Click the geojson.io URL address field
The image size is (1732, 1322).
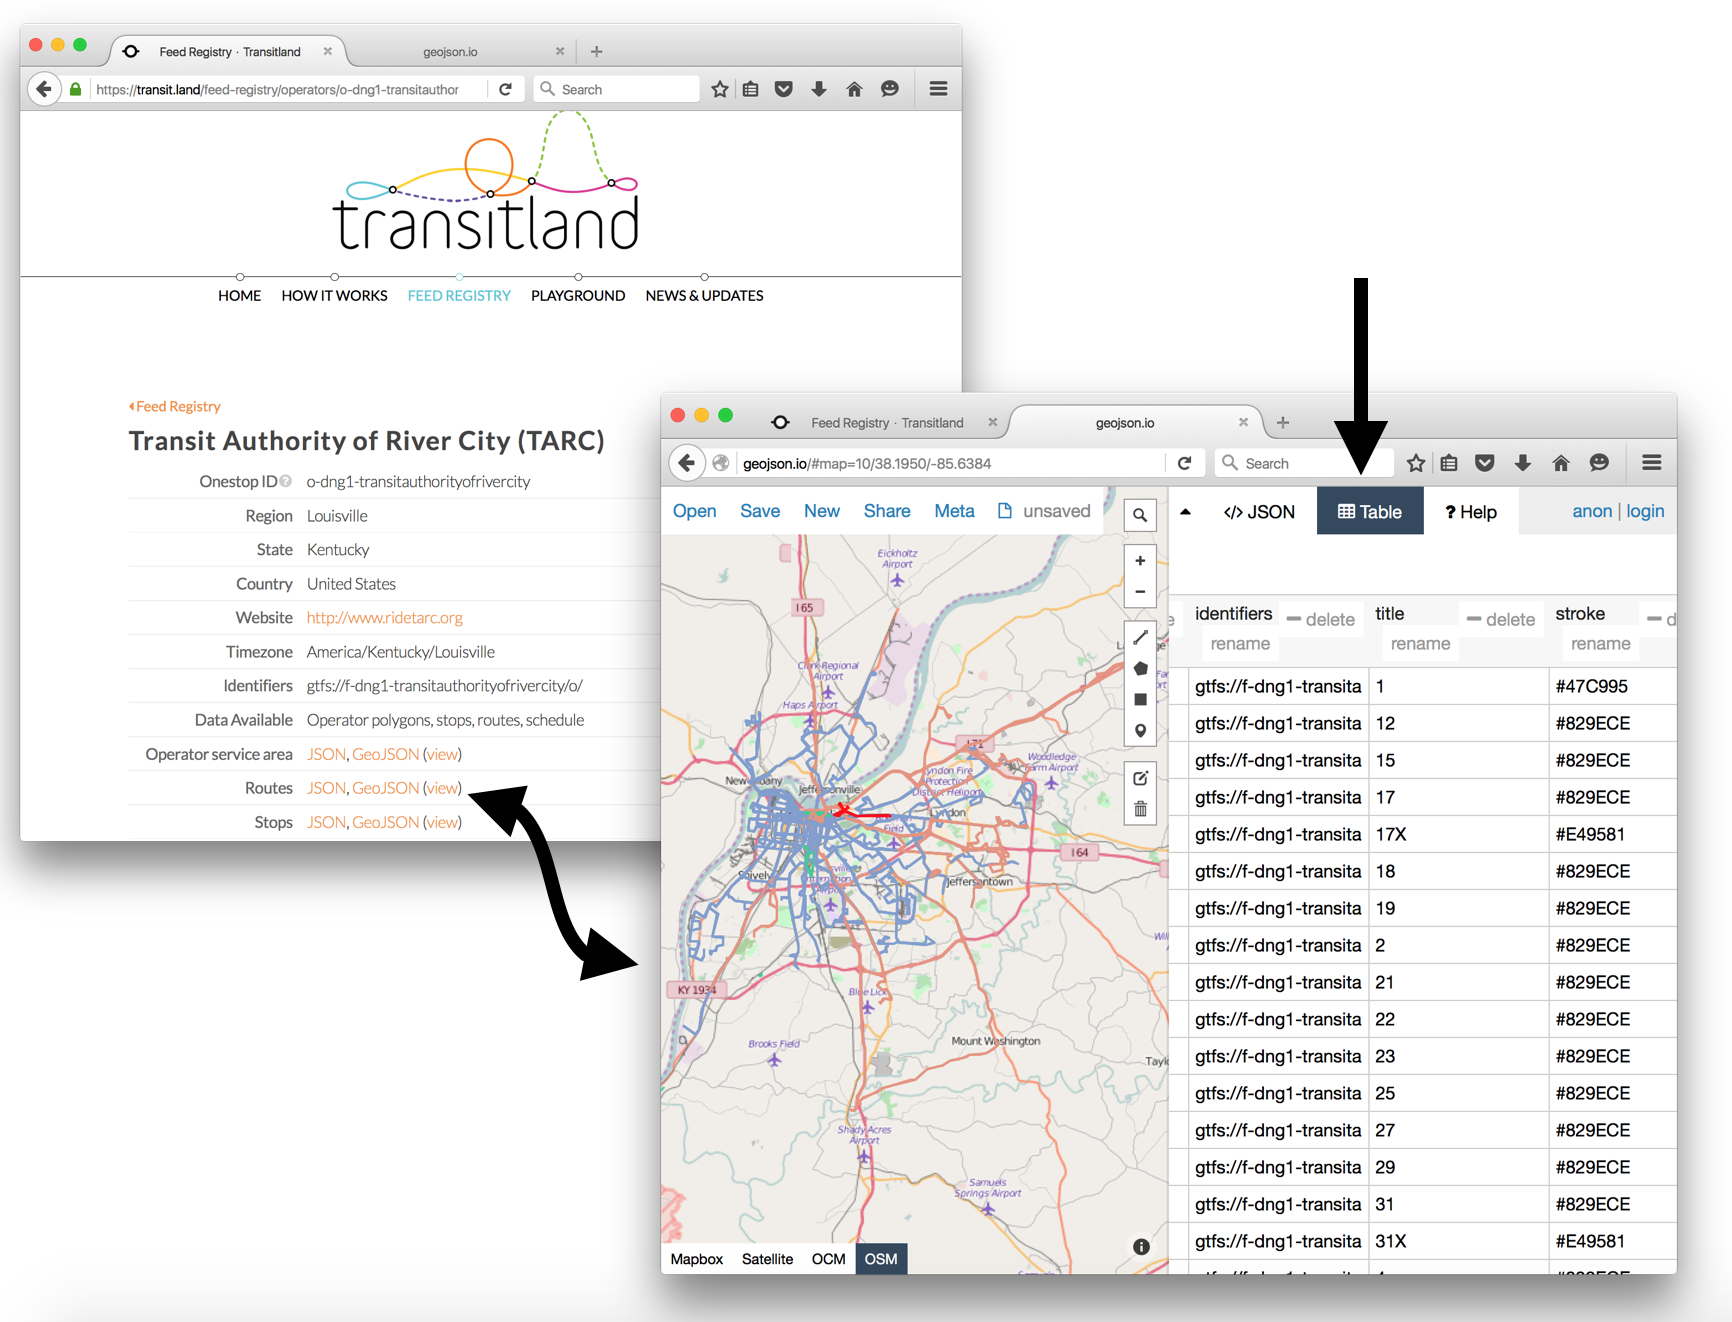click(950, 463)
